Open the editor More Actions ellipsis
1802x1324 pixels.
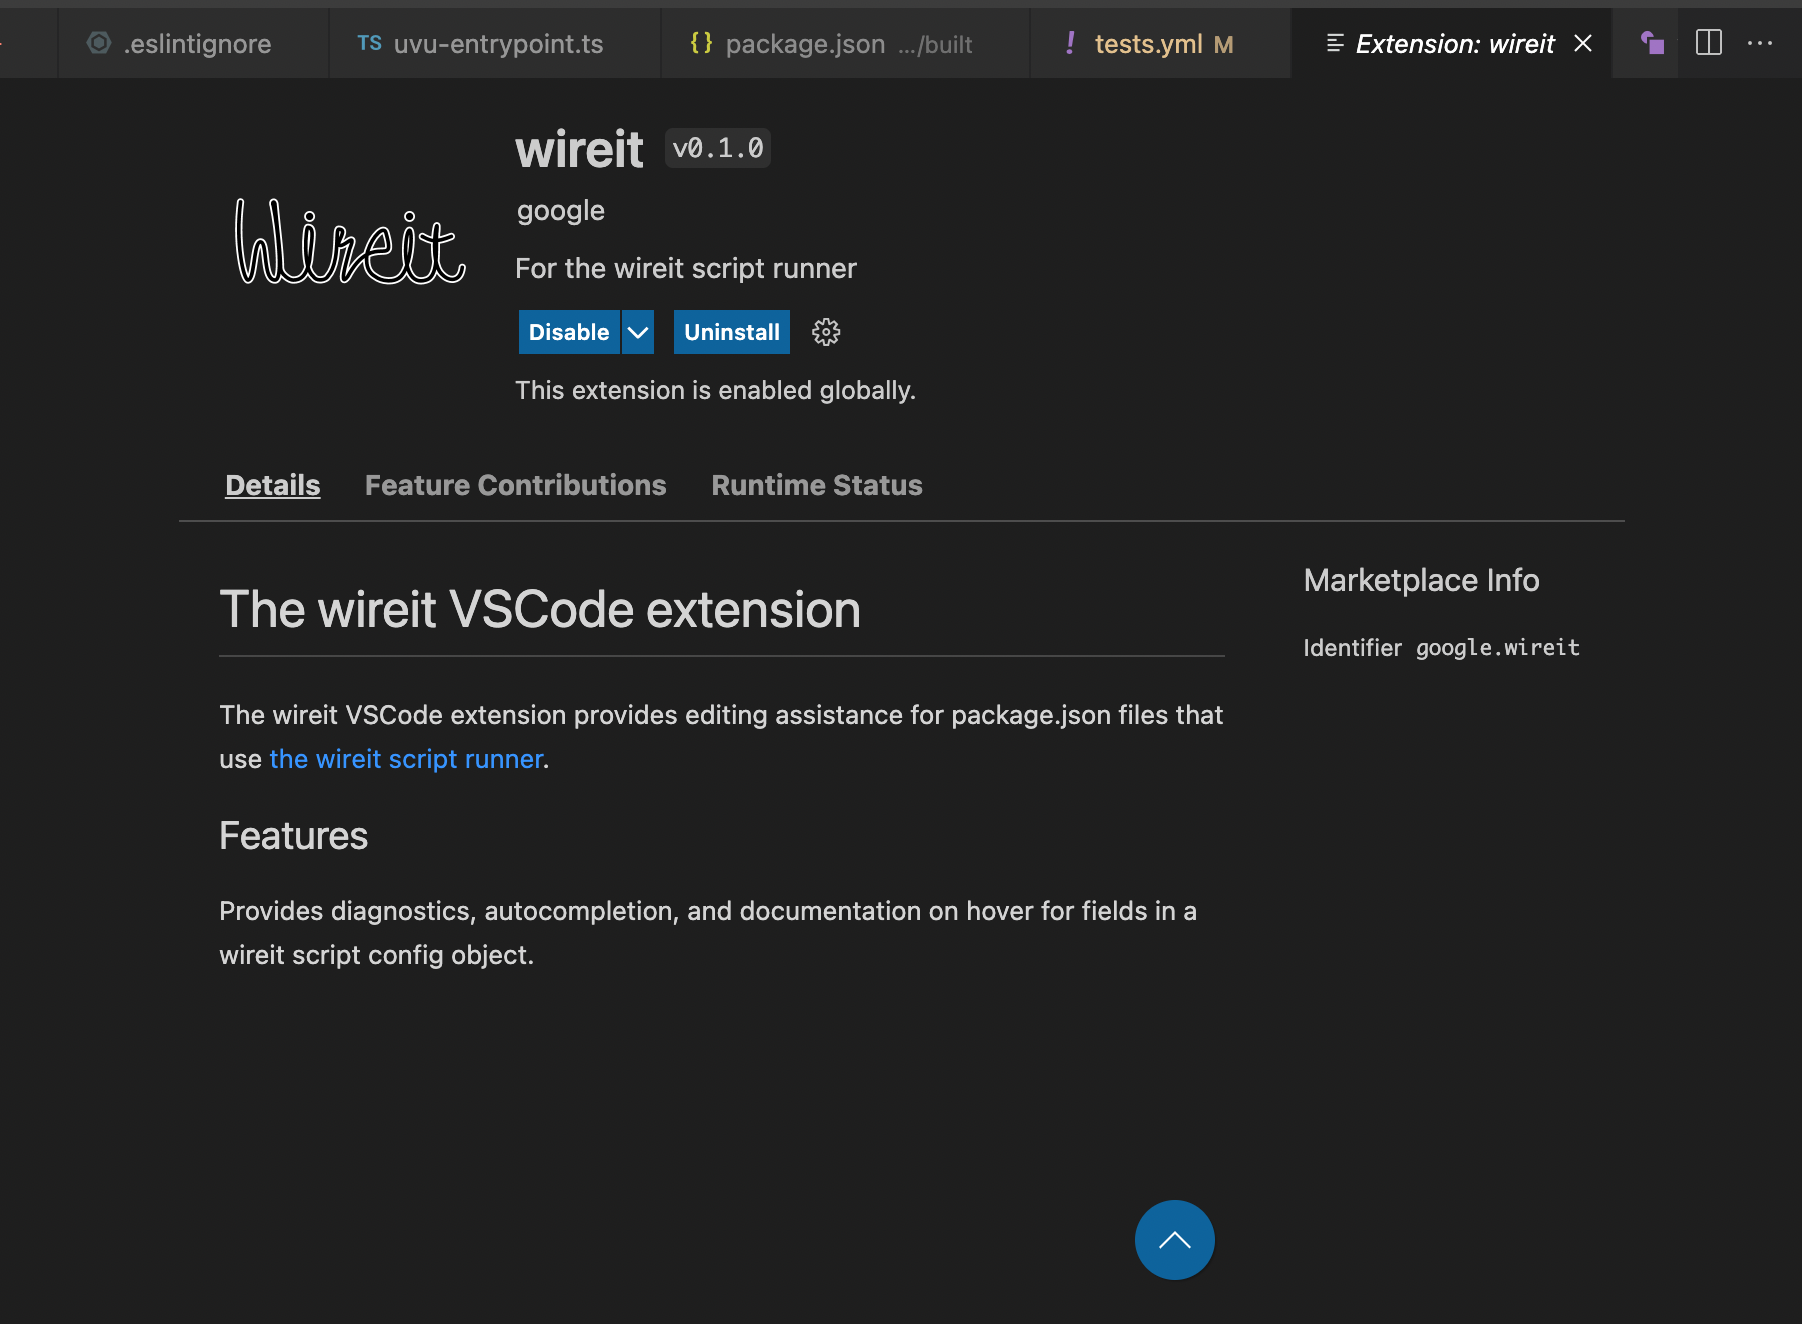[x=1760, y=43]
